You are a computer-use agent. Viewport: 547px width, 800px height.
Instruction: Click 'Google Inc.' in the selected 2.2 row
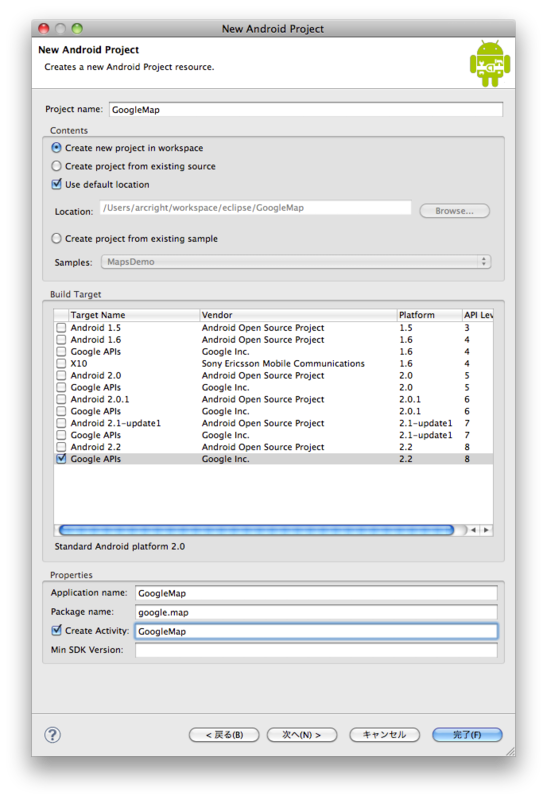pyautogui.click(x=226, y=459)
